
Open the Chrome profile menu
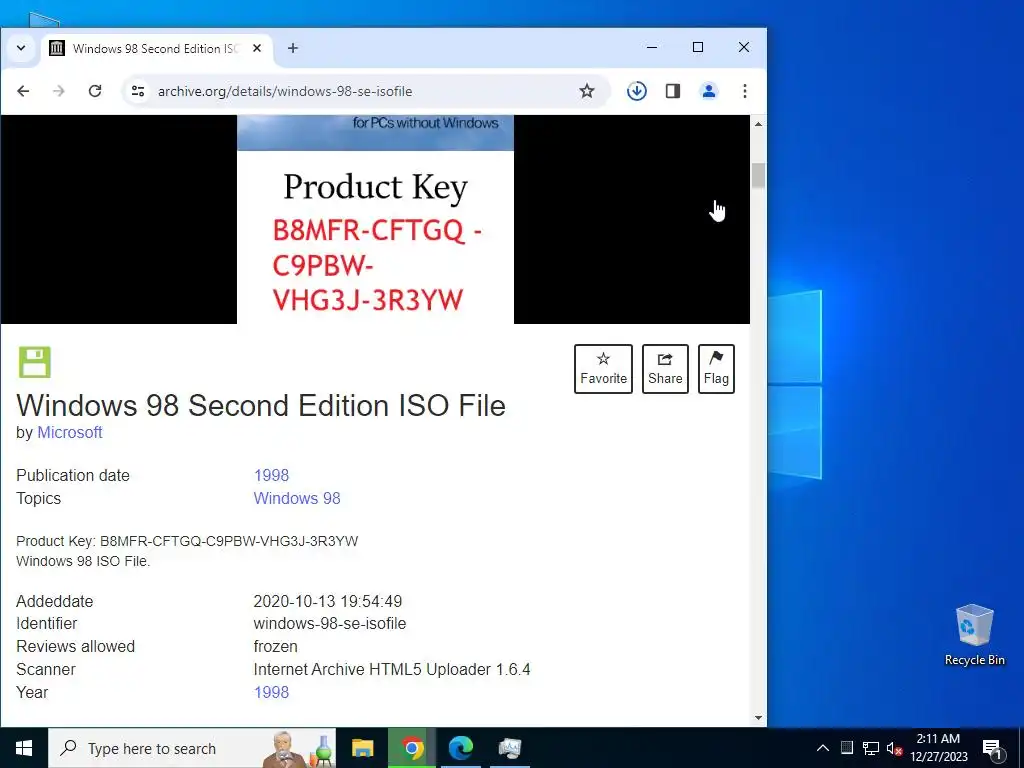709,91
